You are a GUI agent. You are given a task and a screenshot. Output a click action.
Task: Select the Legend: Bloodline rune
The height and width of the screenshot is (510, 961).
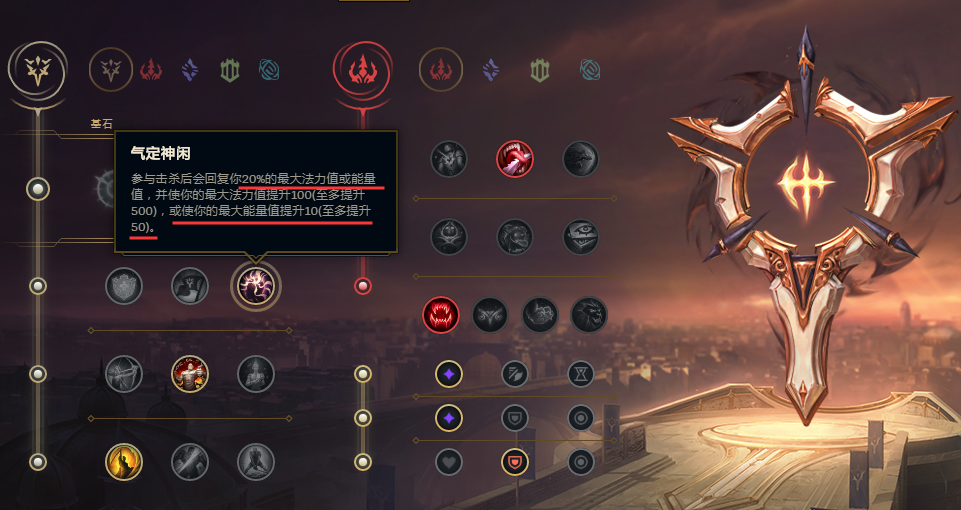[x=256, y=374]
